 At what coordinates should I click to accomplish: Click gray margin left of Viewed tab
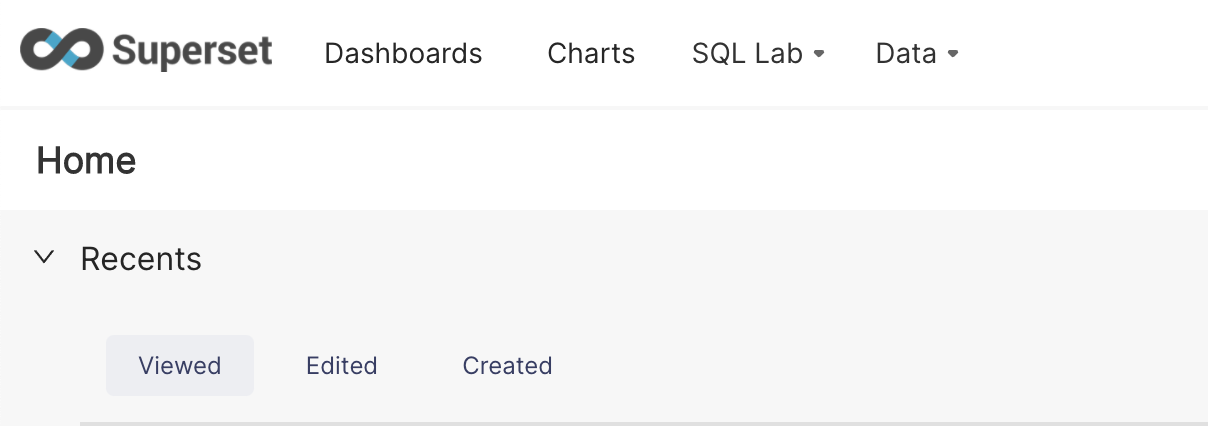(x=50, y=365)
